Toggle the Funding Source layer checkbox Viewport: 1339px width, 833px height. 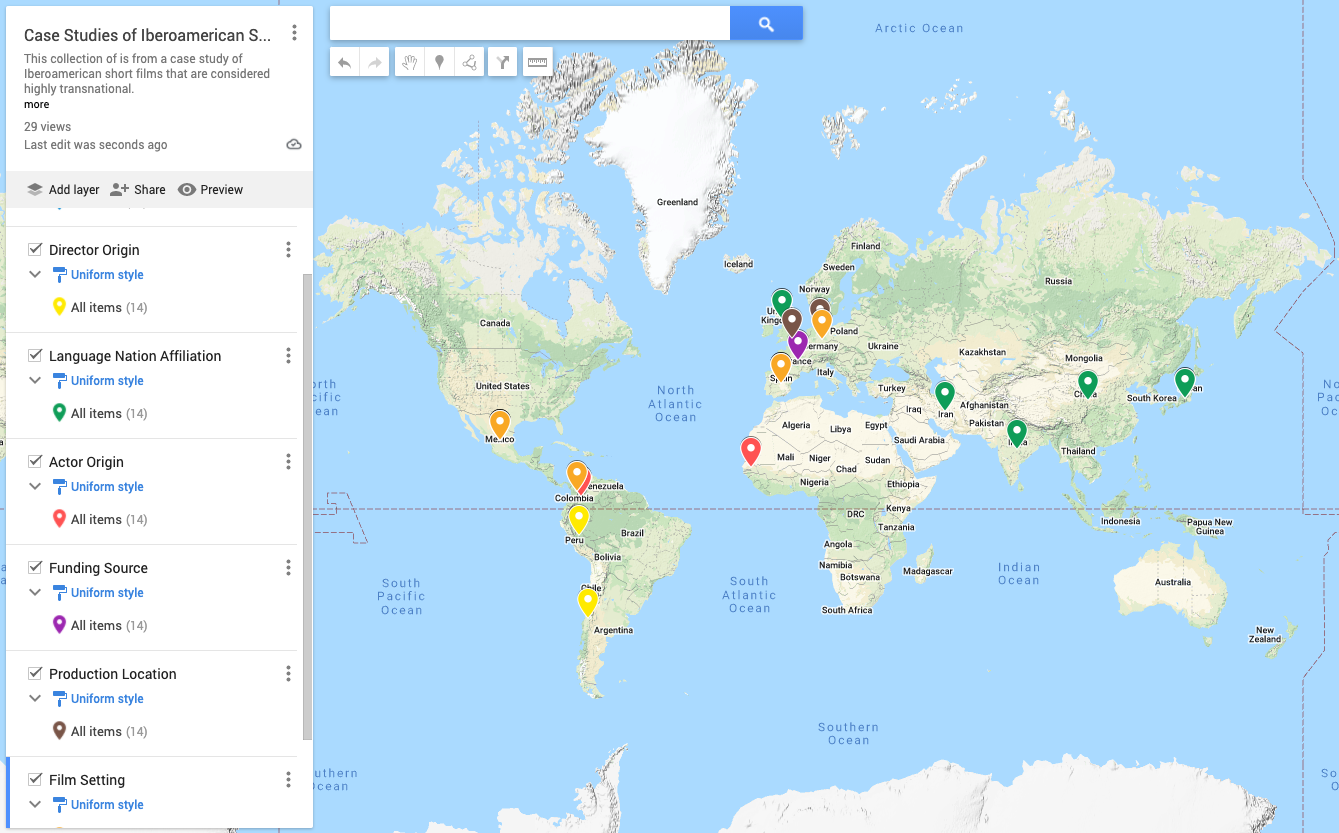[x=35, y=568]
